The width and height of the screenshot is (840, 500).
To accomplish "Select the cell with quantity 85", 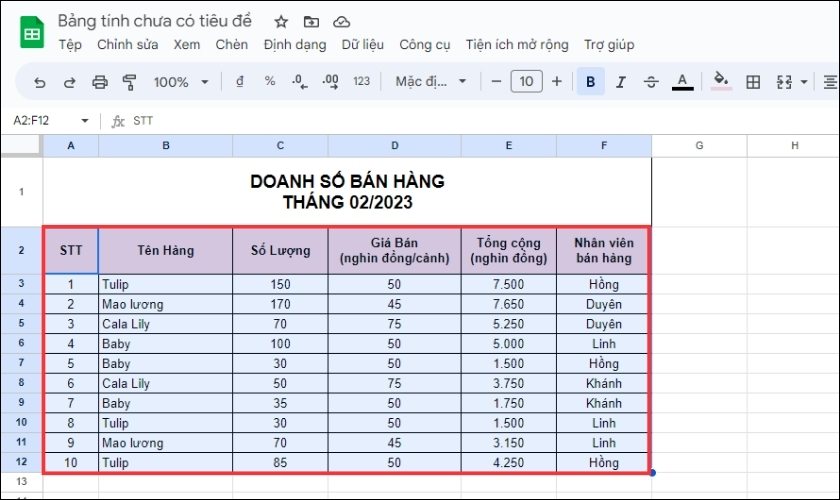I will [x=280, y=462].
